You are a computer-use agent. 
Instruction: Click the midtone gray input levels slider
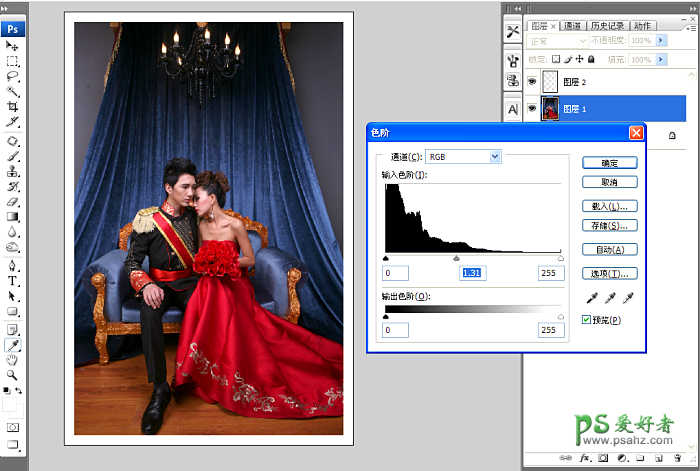456,258
